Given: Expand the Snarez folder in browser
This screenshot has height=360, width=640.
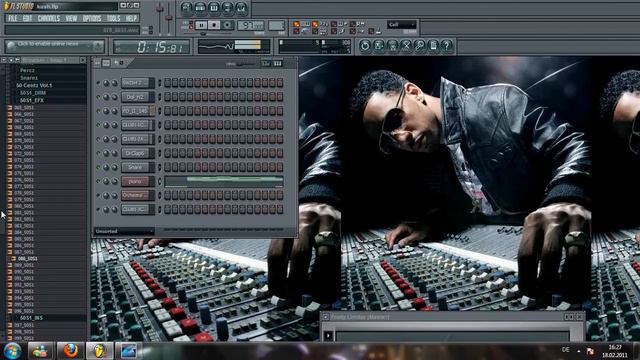Looking at the screenshot, I should pos(29,78).
